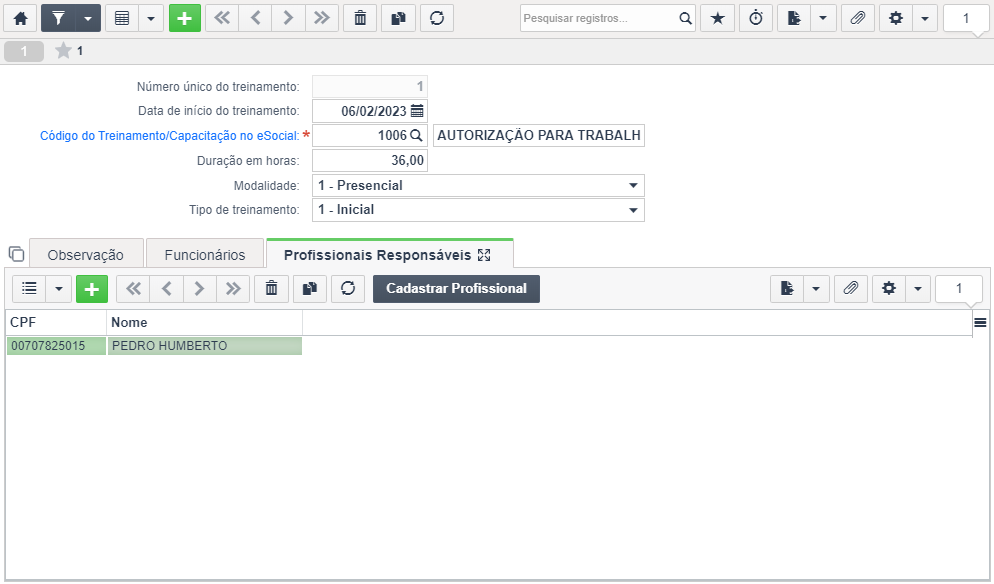Go to next record in top toolbar
Viewport: 994px width, 584px height.
[x=288, y=18]
